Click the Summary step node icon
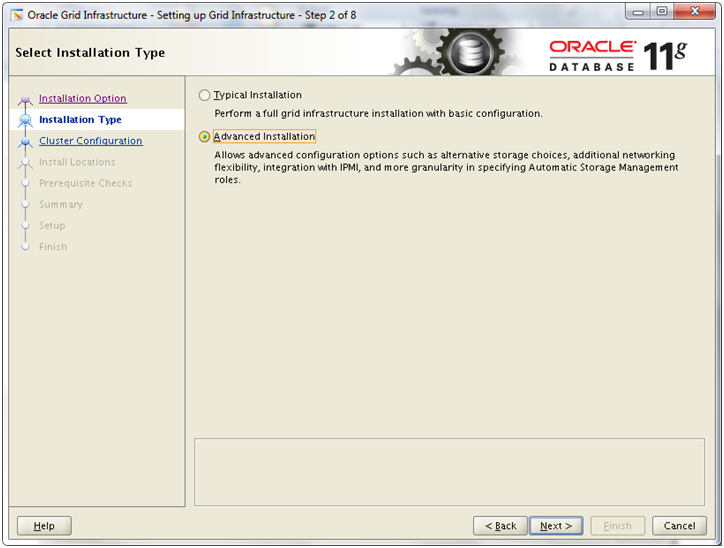This screenshot has width=724, height=548. [x=25, y=205]
